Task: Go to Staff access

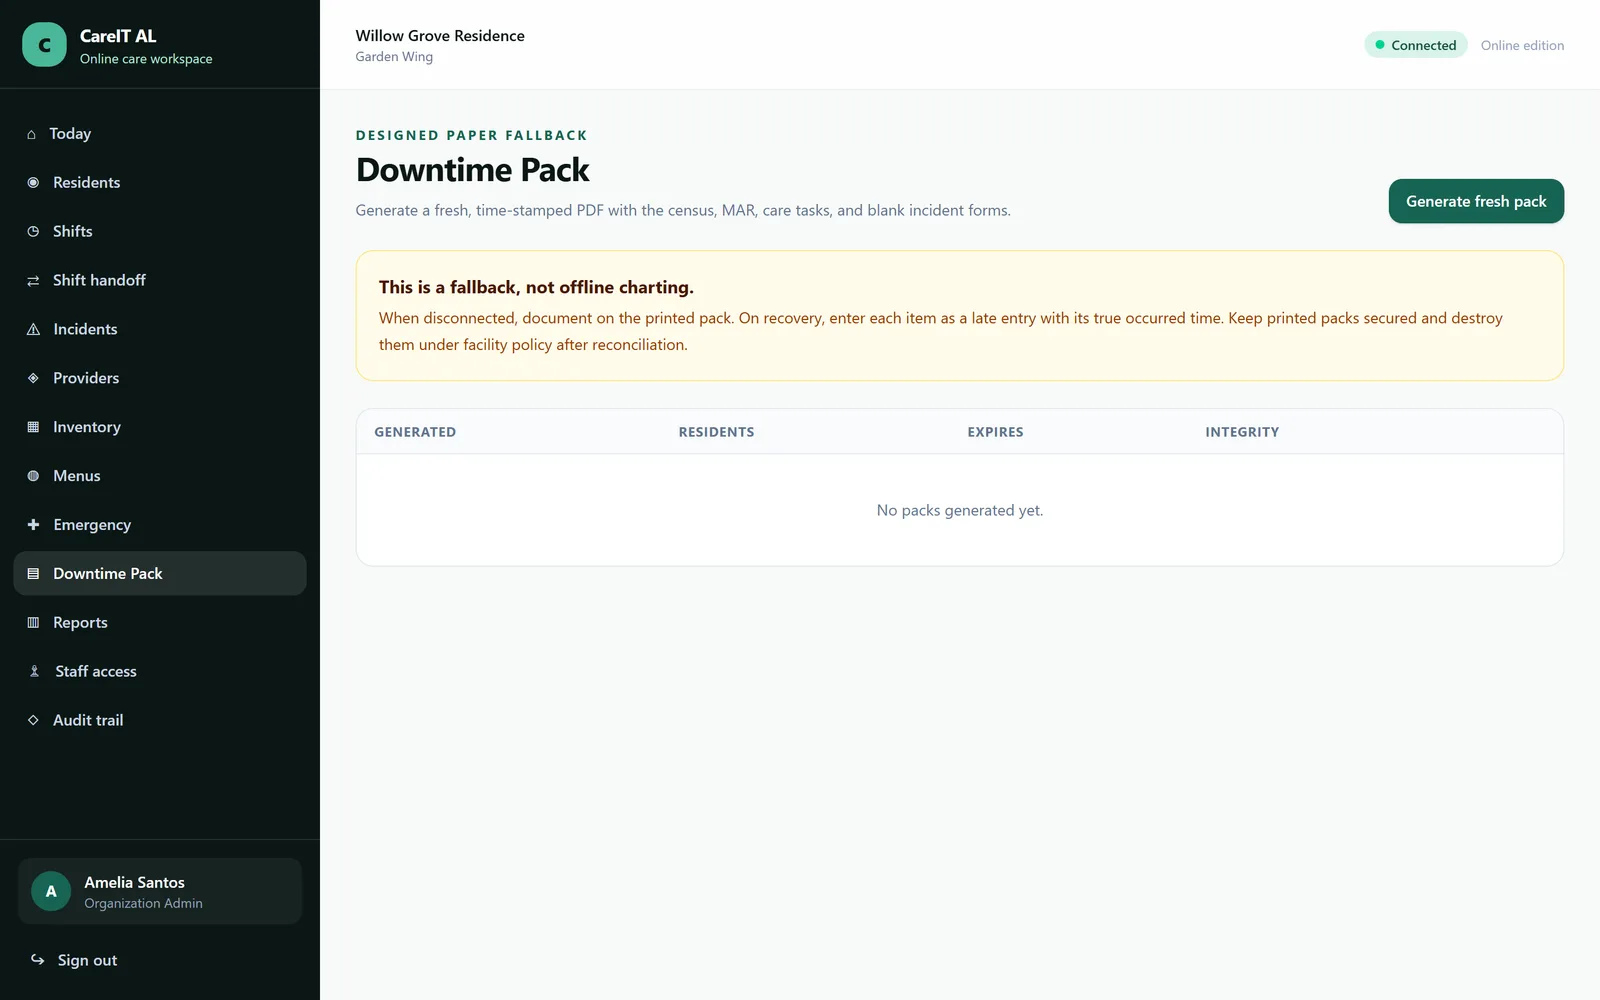Action: [160, 671]
